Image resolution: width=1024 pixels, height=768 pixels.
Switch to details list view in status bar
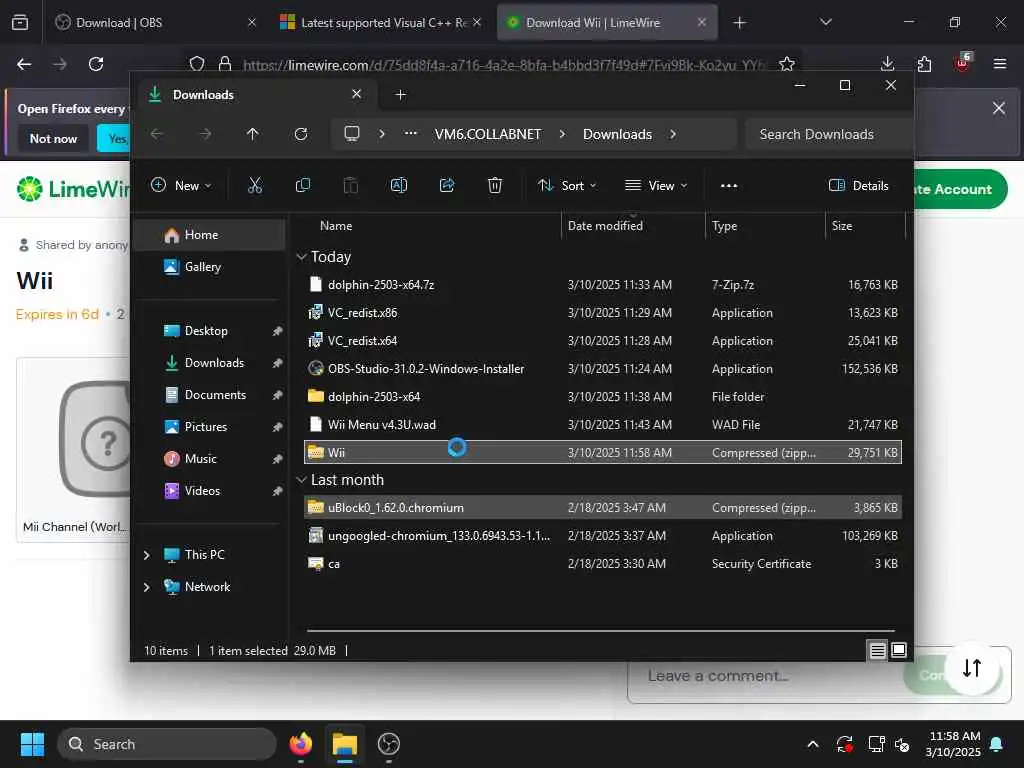pos(878,650)
